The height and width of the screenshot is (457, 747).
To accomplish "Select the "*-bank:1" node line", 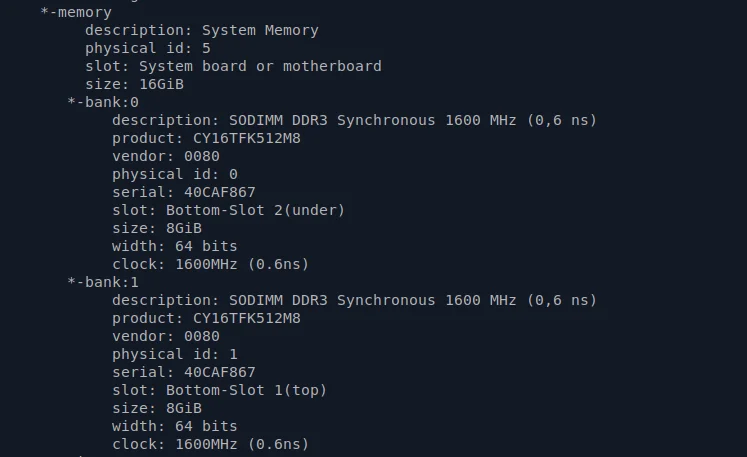I will click(103, 282).
